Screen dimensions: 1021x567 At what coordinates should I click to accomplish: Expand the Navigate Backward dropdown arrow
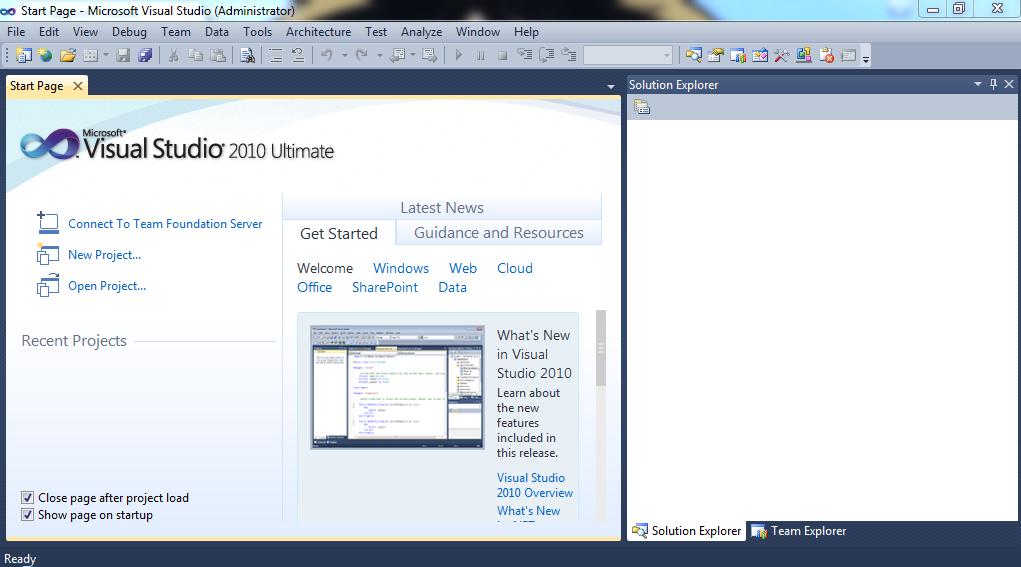(412, 55)
